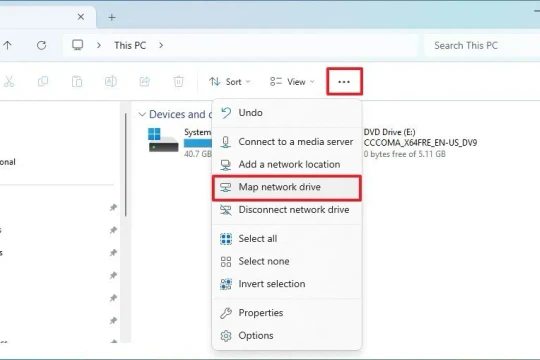The height and width of the screenshot is (360, 540).
Task: Click the Up arrow navigation button
Action: pos(7,45)
